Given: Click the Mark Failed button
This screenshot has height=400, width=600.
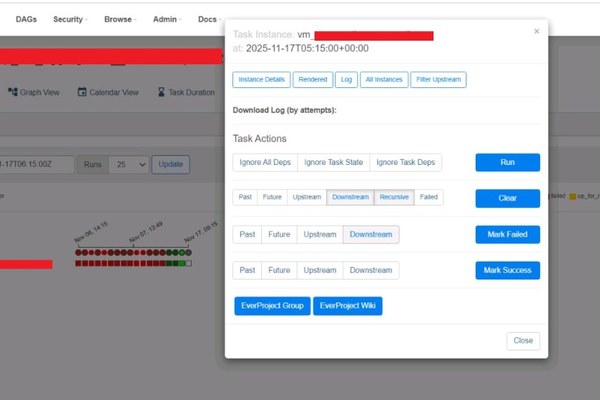Looking at the screenshot, I should tap(508, 234).
